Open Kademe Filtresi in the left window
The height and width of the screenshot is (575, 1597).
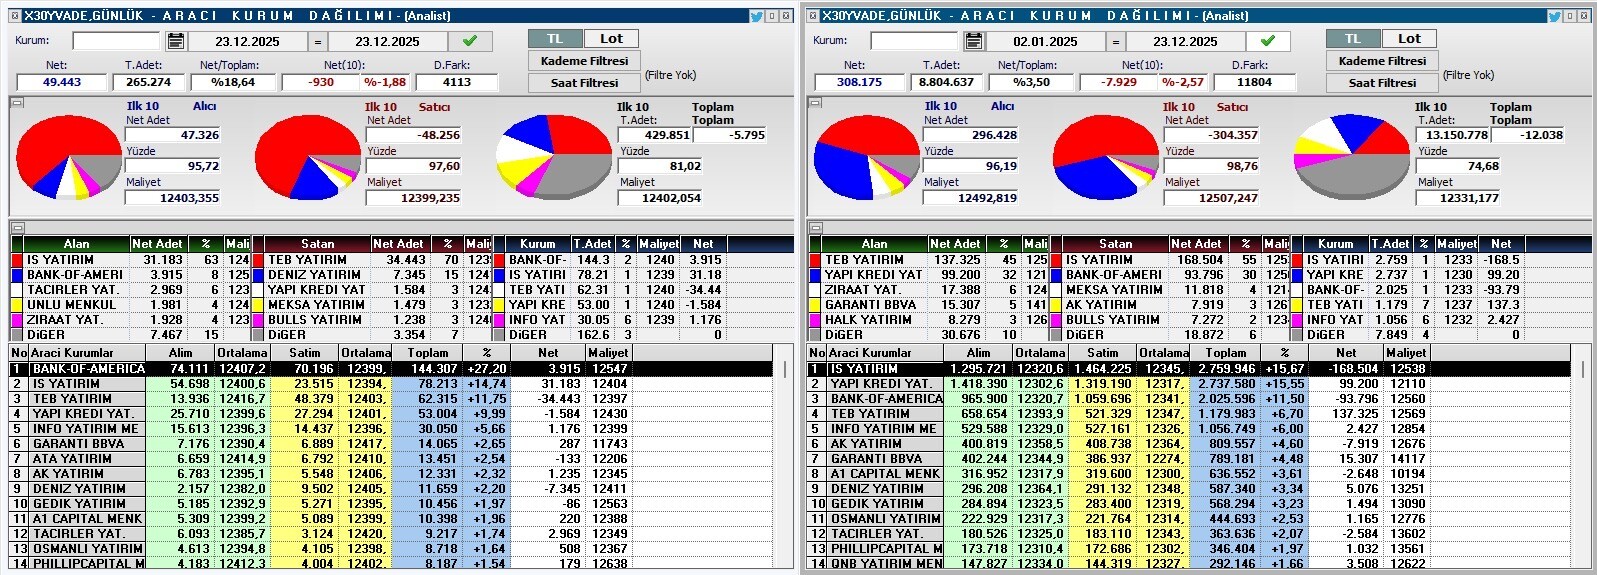[584, 61]
